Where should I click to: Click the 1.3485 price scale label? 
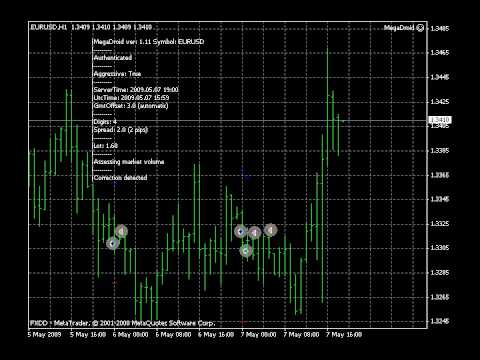[440, 28]
